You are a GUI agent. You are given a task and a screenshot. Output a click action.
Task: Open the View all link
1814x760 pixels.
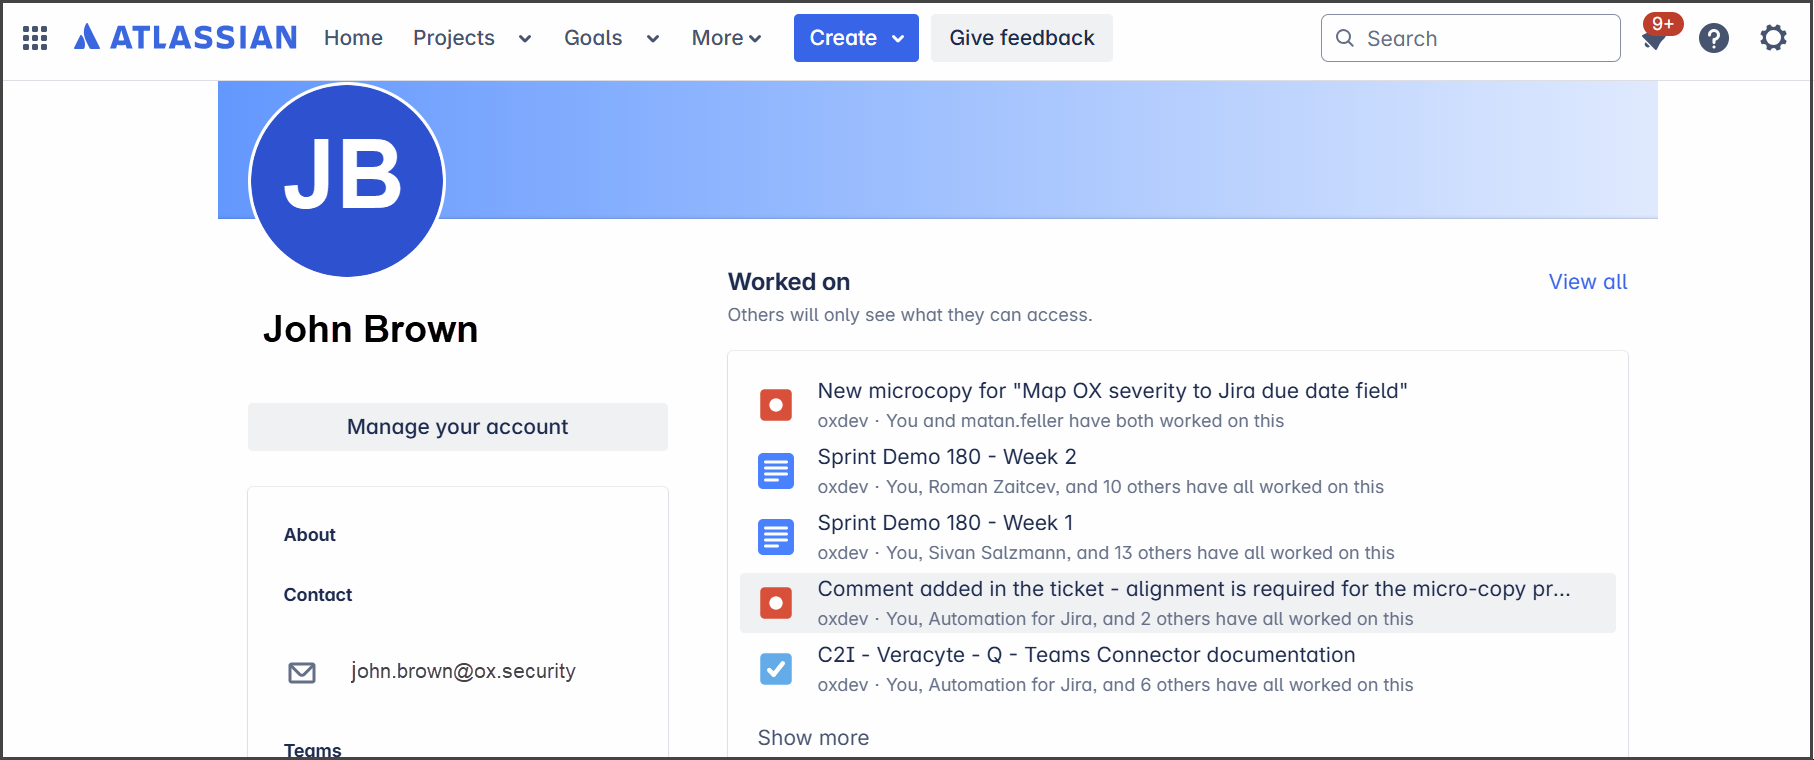pos(1587,282)
